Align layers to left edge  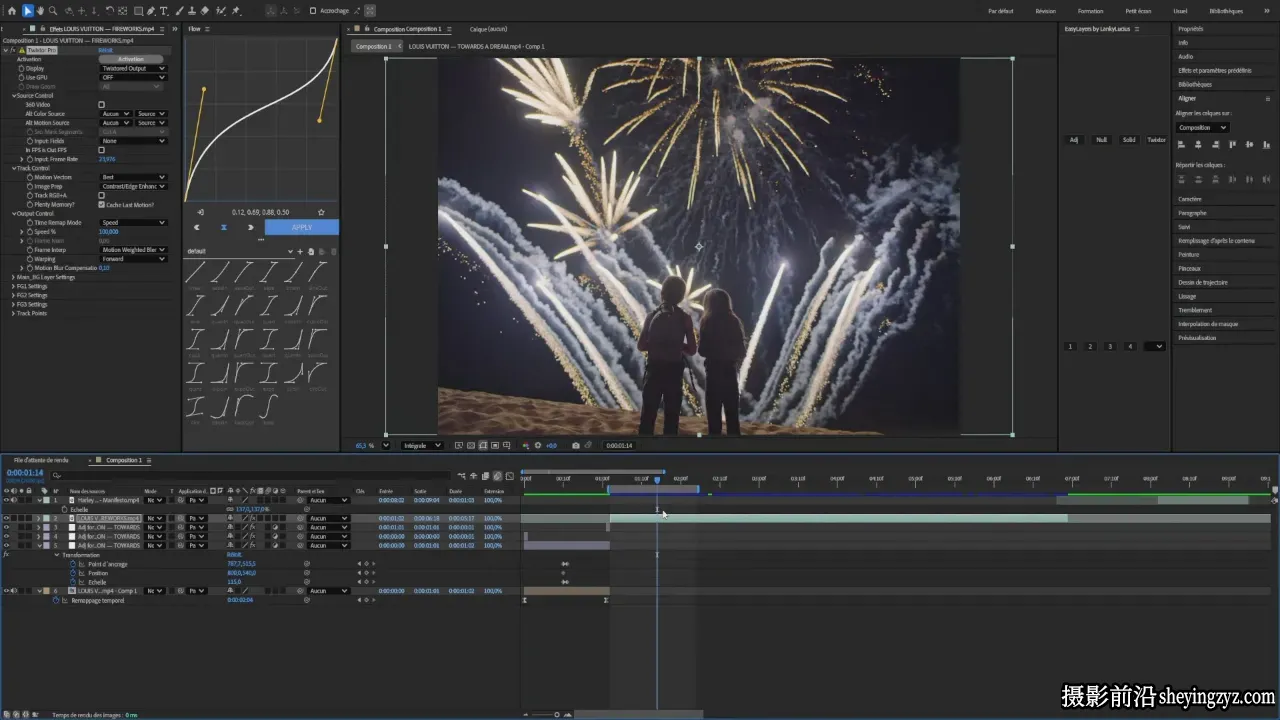(1181, 145)
